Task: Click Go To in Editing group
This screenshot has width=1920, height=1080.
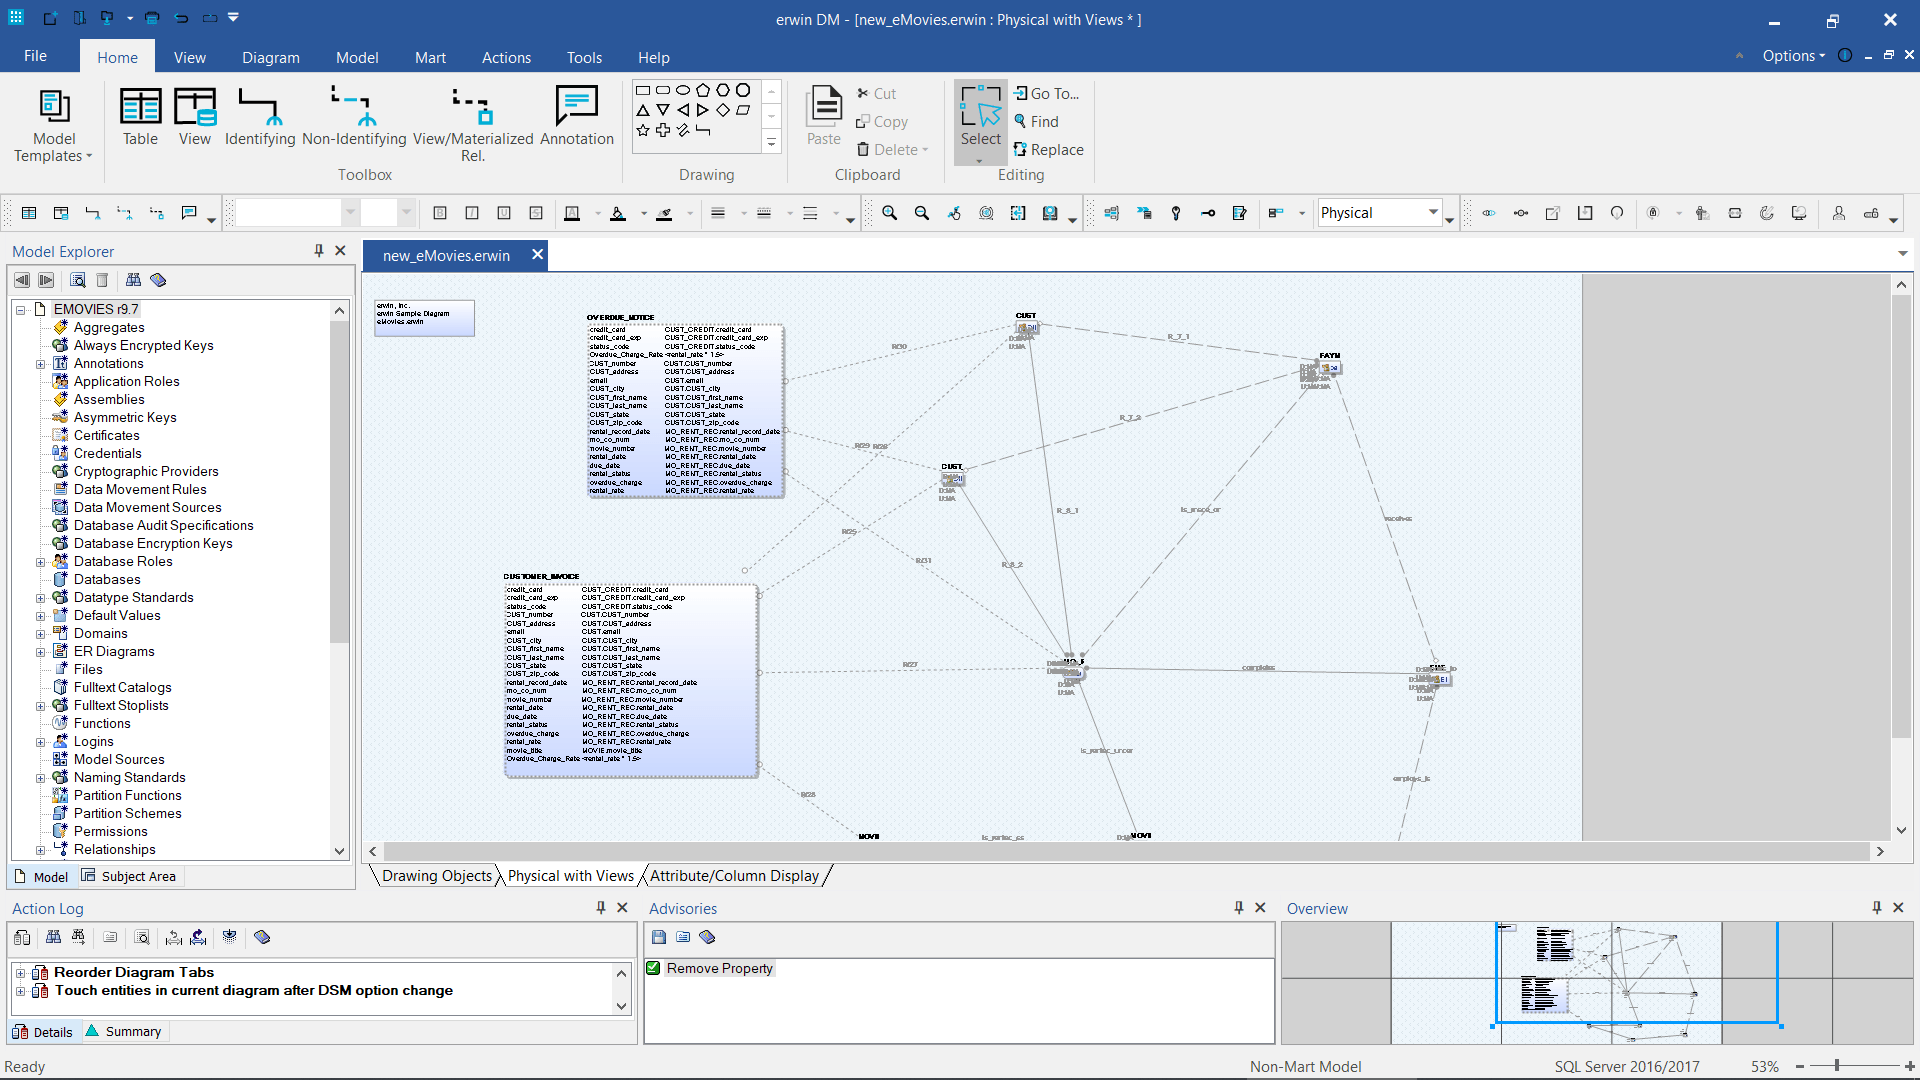Action: click(x=1046, y=93)
